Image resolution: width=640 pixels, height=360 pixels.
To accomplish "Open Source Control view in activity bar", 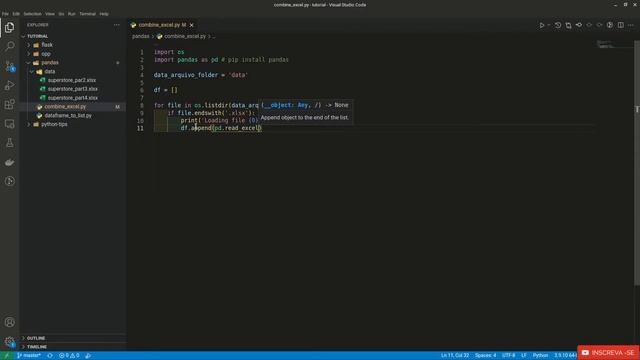I will pos(9,66).
